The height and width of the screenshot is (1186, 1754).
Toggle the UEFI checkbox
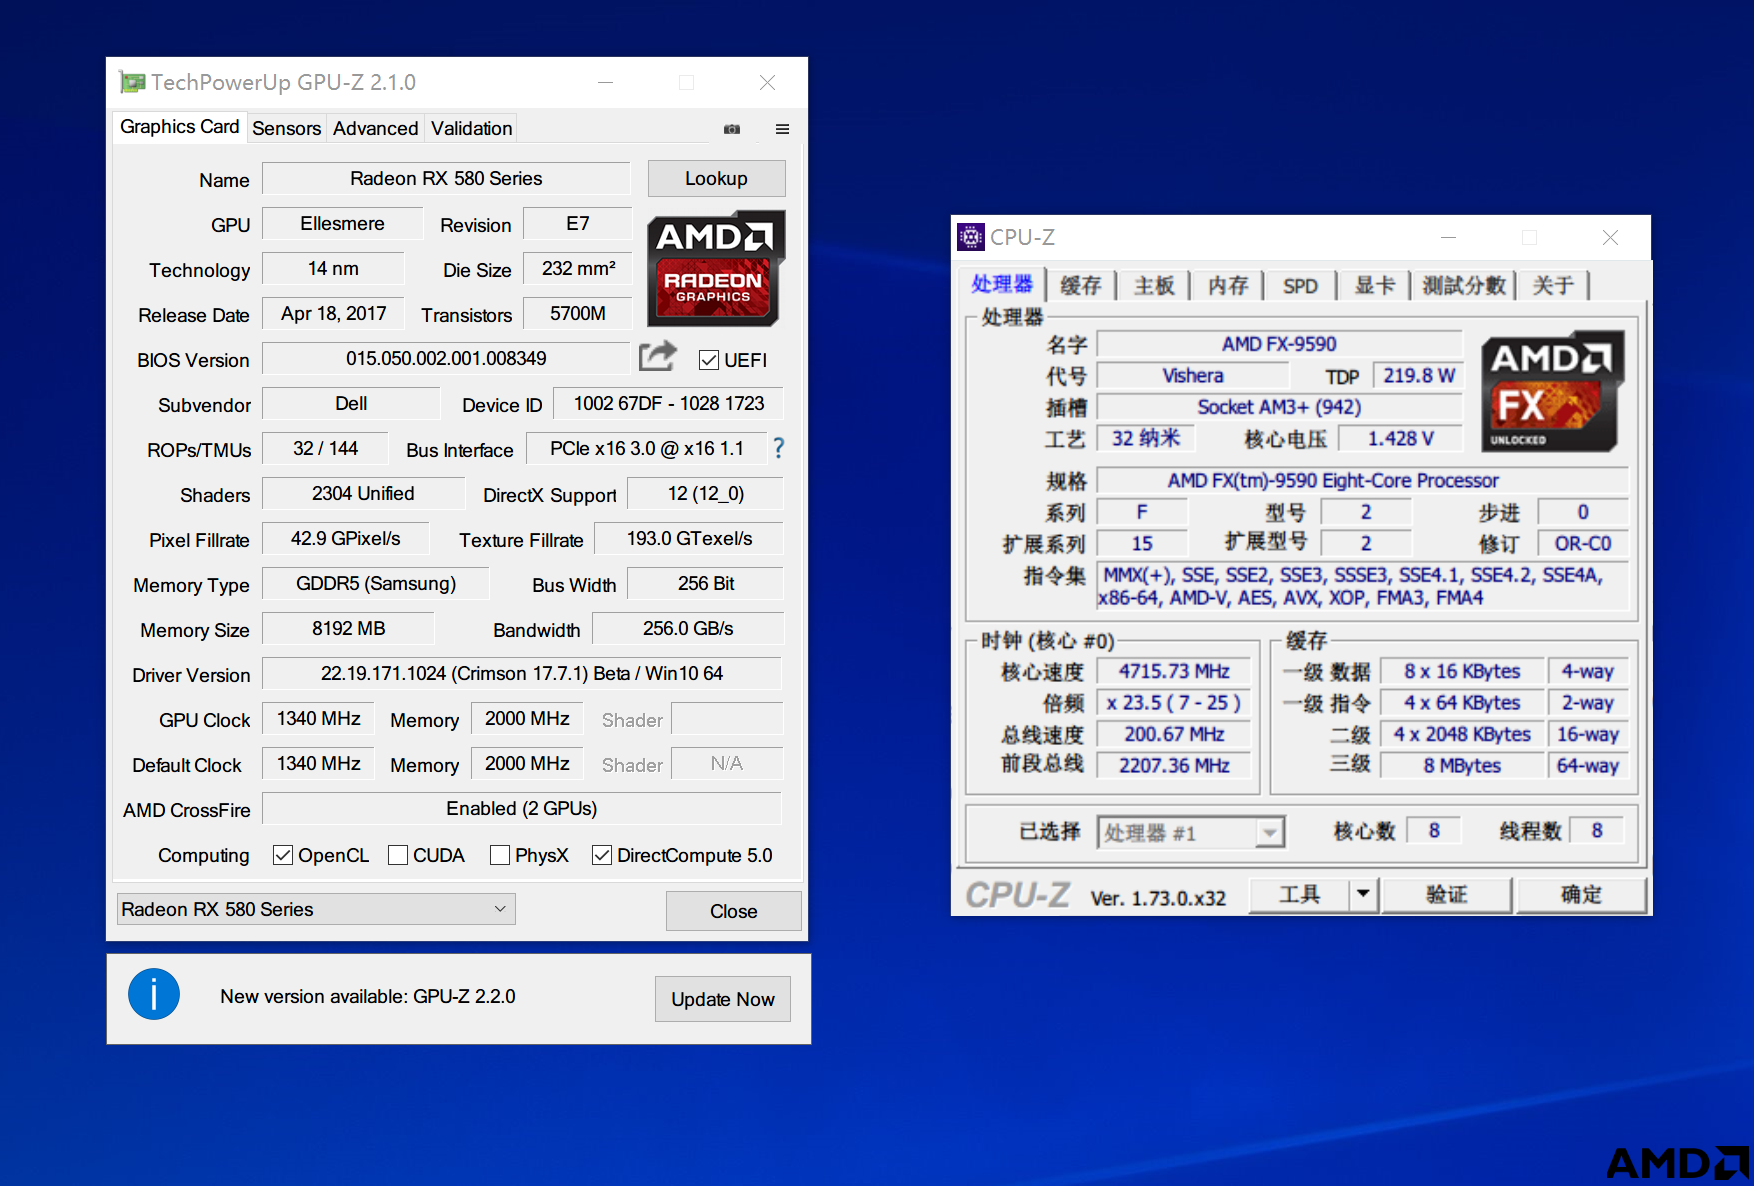click(x=709, y=360)
